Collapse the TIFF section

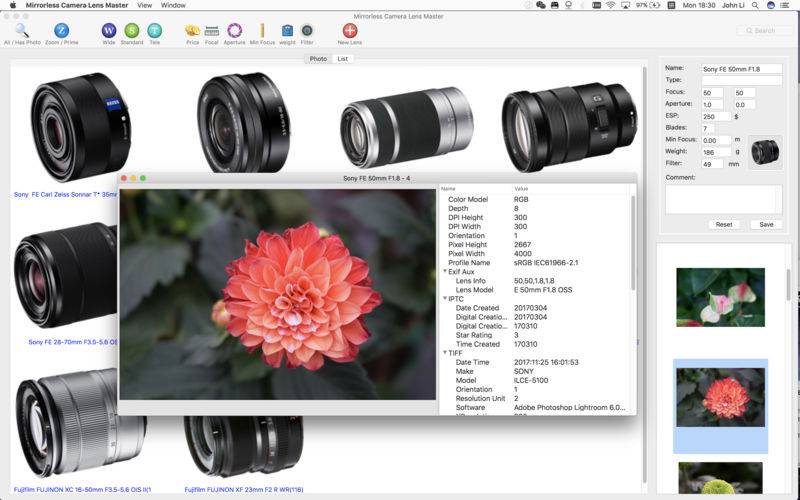pos(445,353)
